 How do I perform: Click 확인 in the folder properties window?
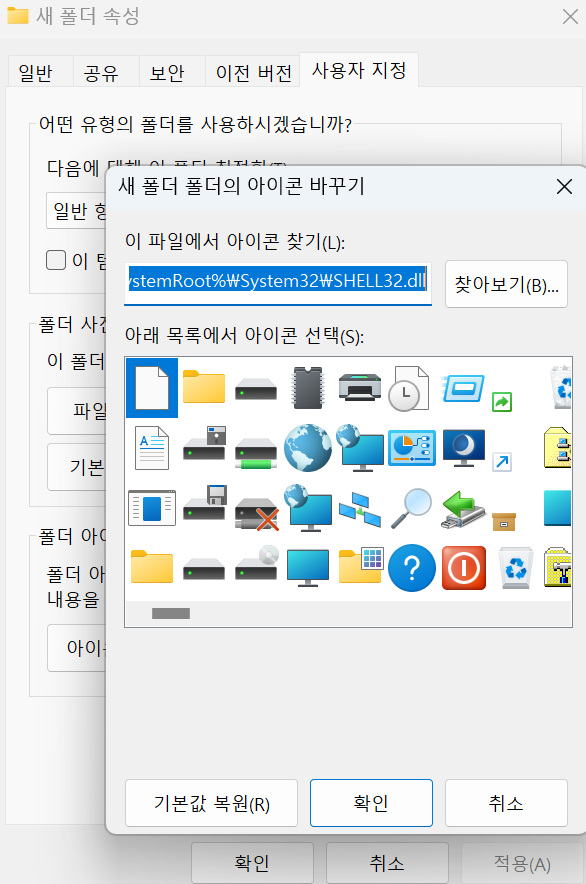click(x=252, y=863)
